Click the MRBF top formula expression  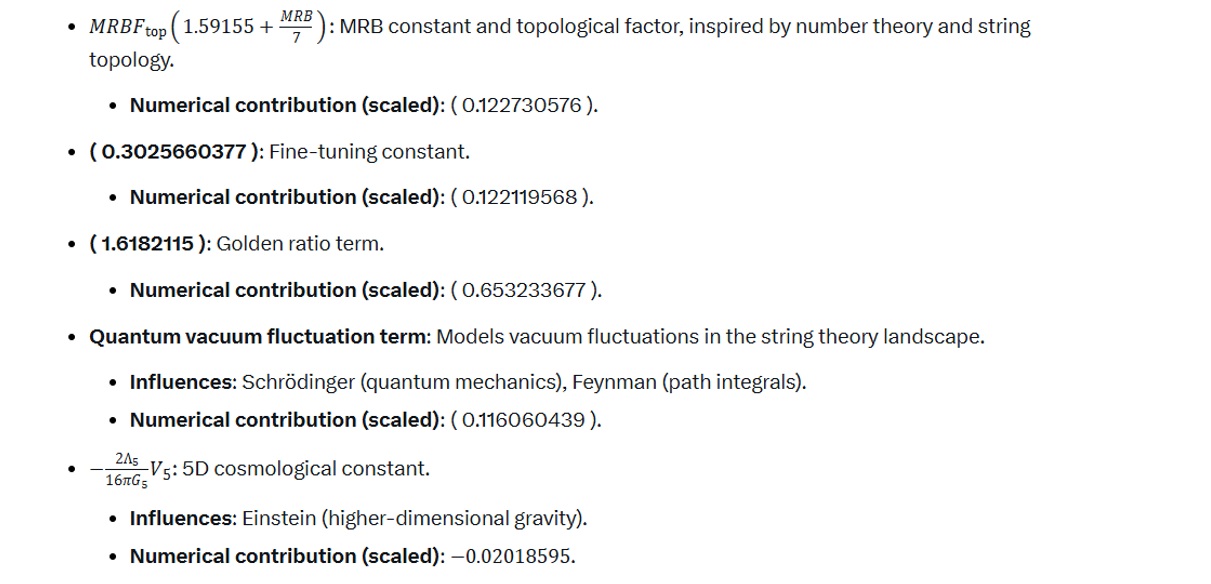click(x=208, y=28)
